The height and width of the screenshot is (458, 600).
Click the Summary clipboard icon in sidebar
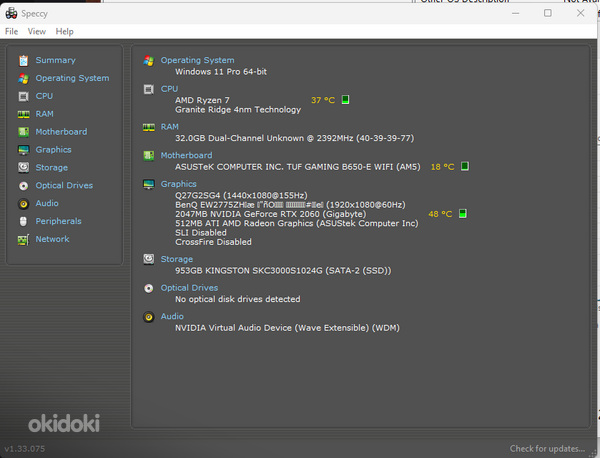23,60
